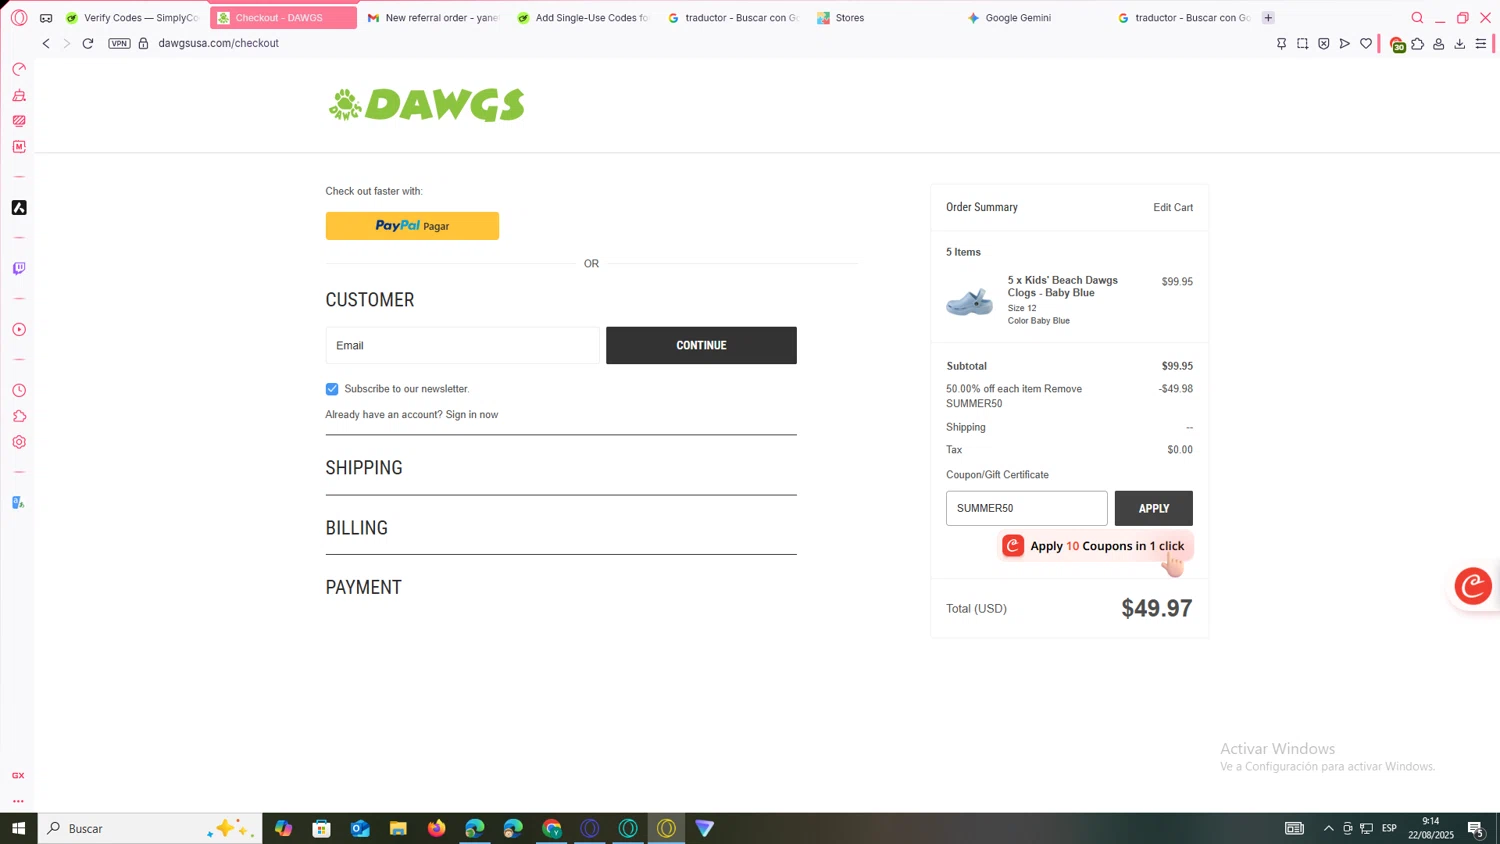This screenshot has height=844, width=1500.
Task: Click Apply 10 Coupons in 1 click
Action: pyautogui.click(x=1096, y=546)
